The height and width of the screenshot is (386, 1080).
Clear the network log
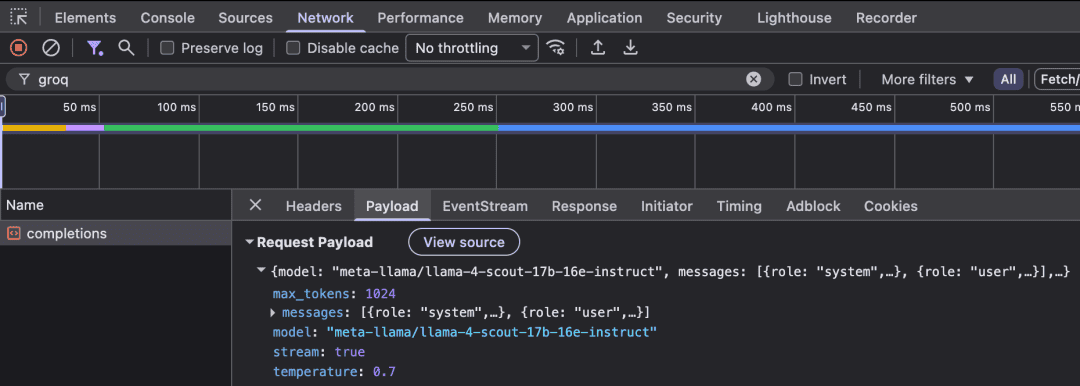51,48
